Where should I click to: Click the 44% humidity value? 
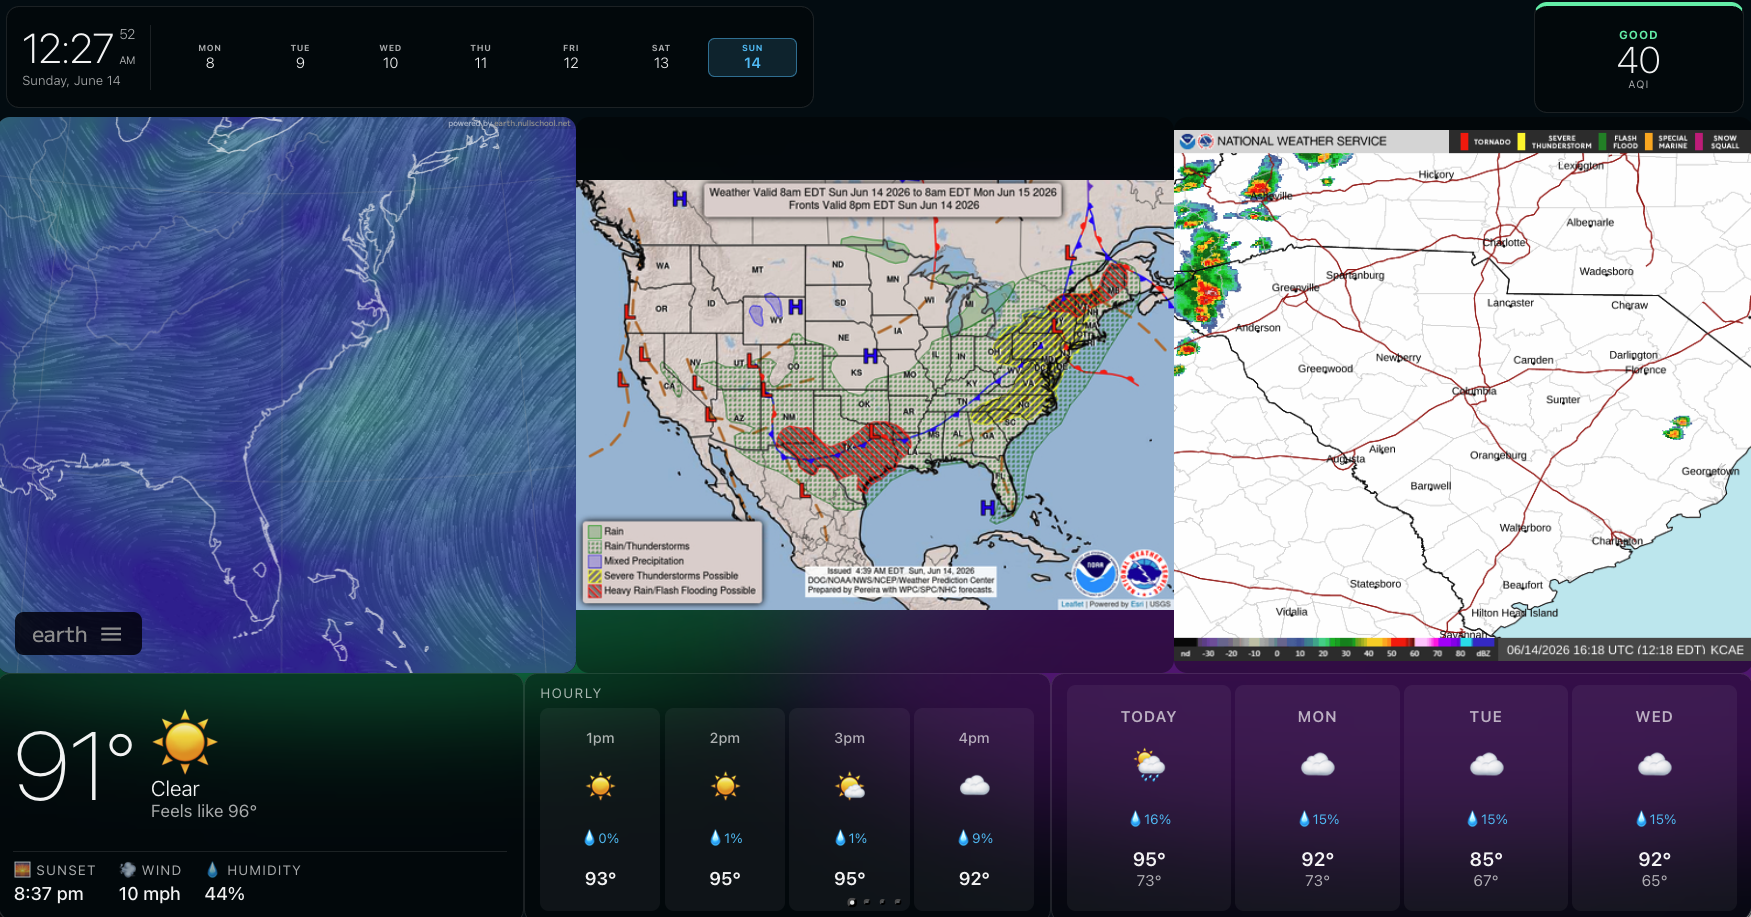tap(225, 894)
